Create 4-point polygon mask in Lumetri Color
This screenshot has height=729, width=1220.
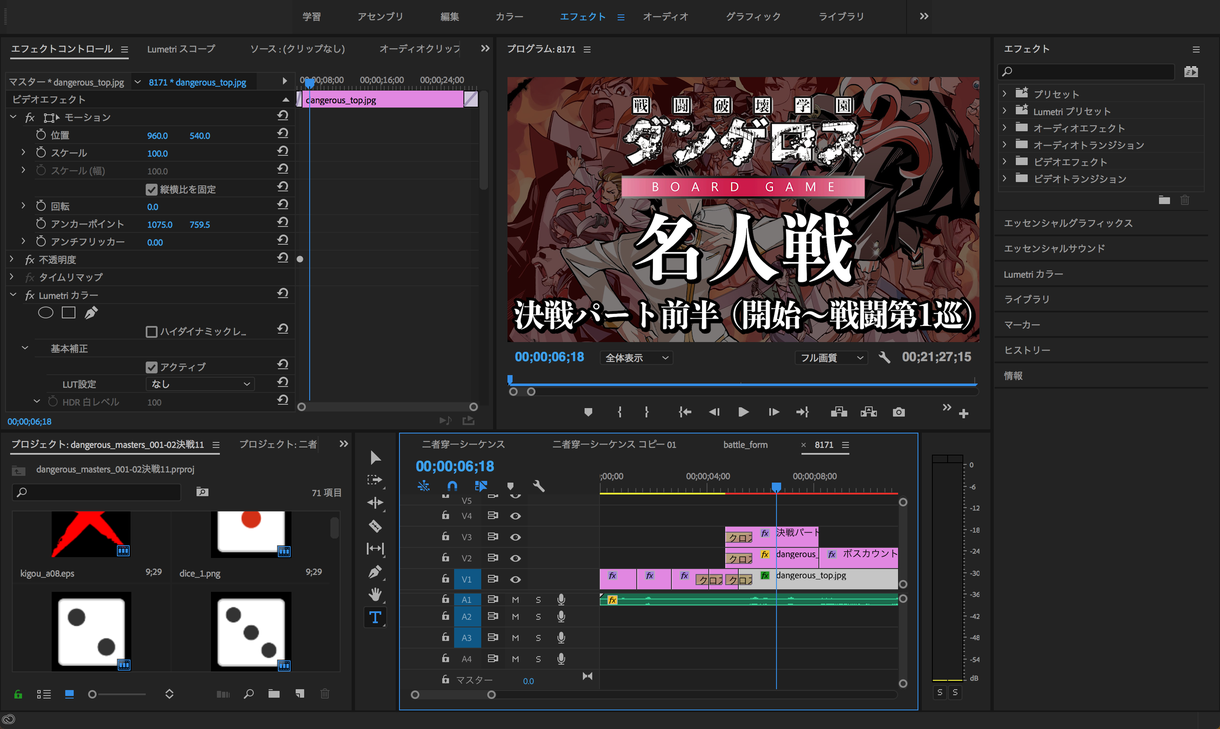(x=68, y=313)
